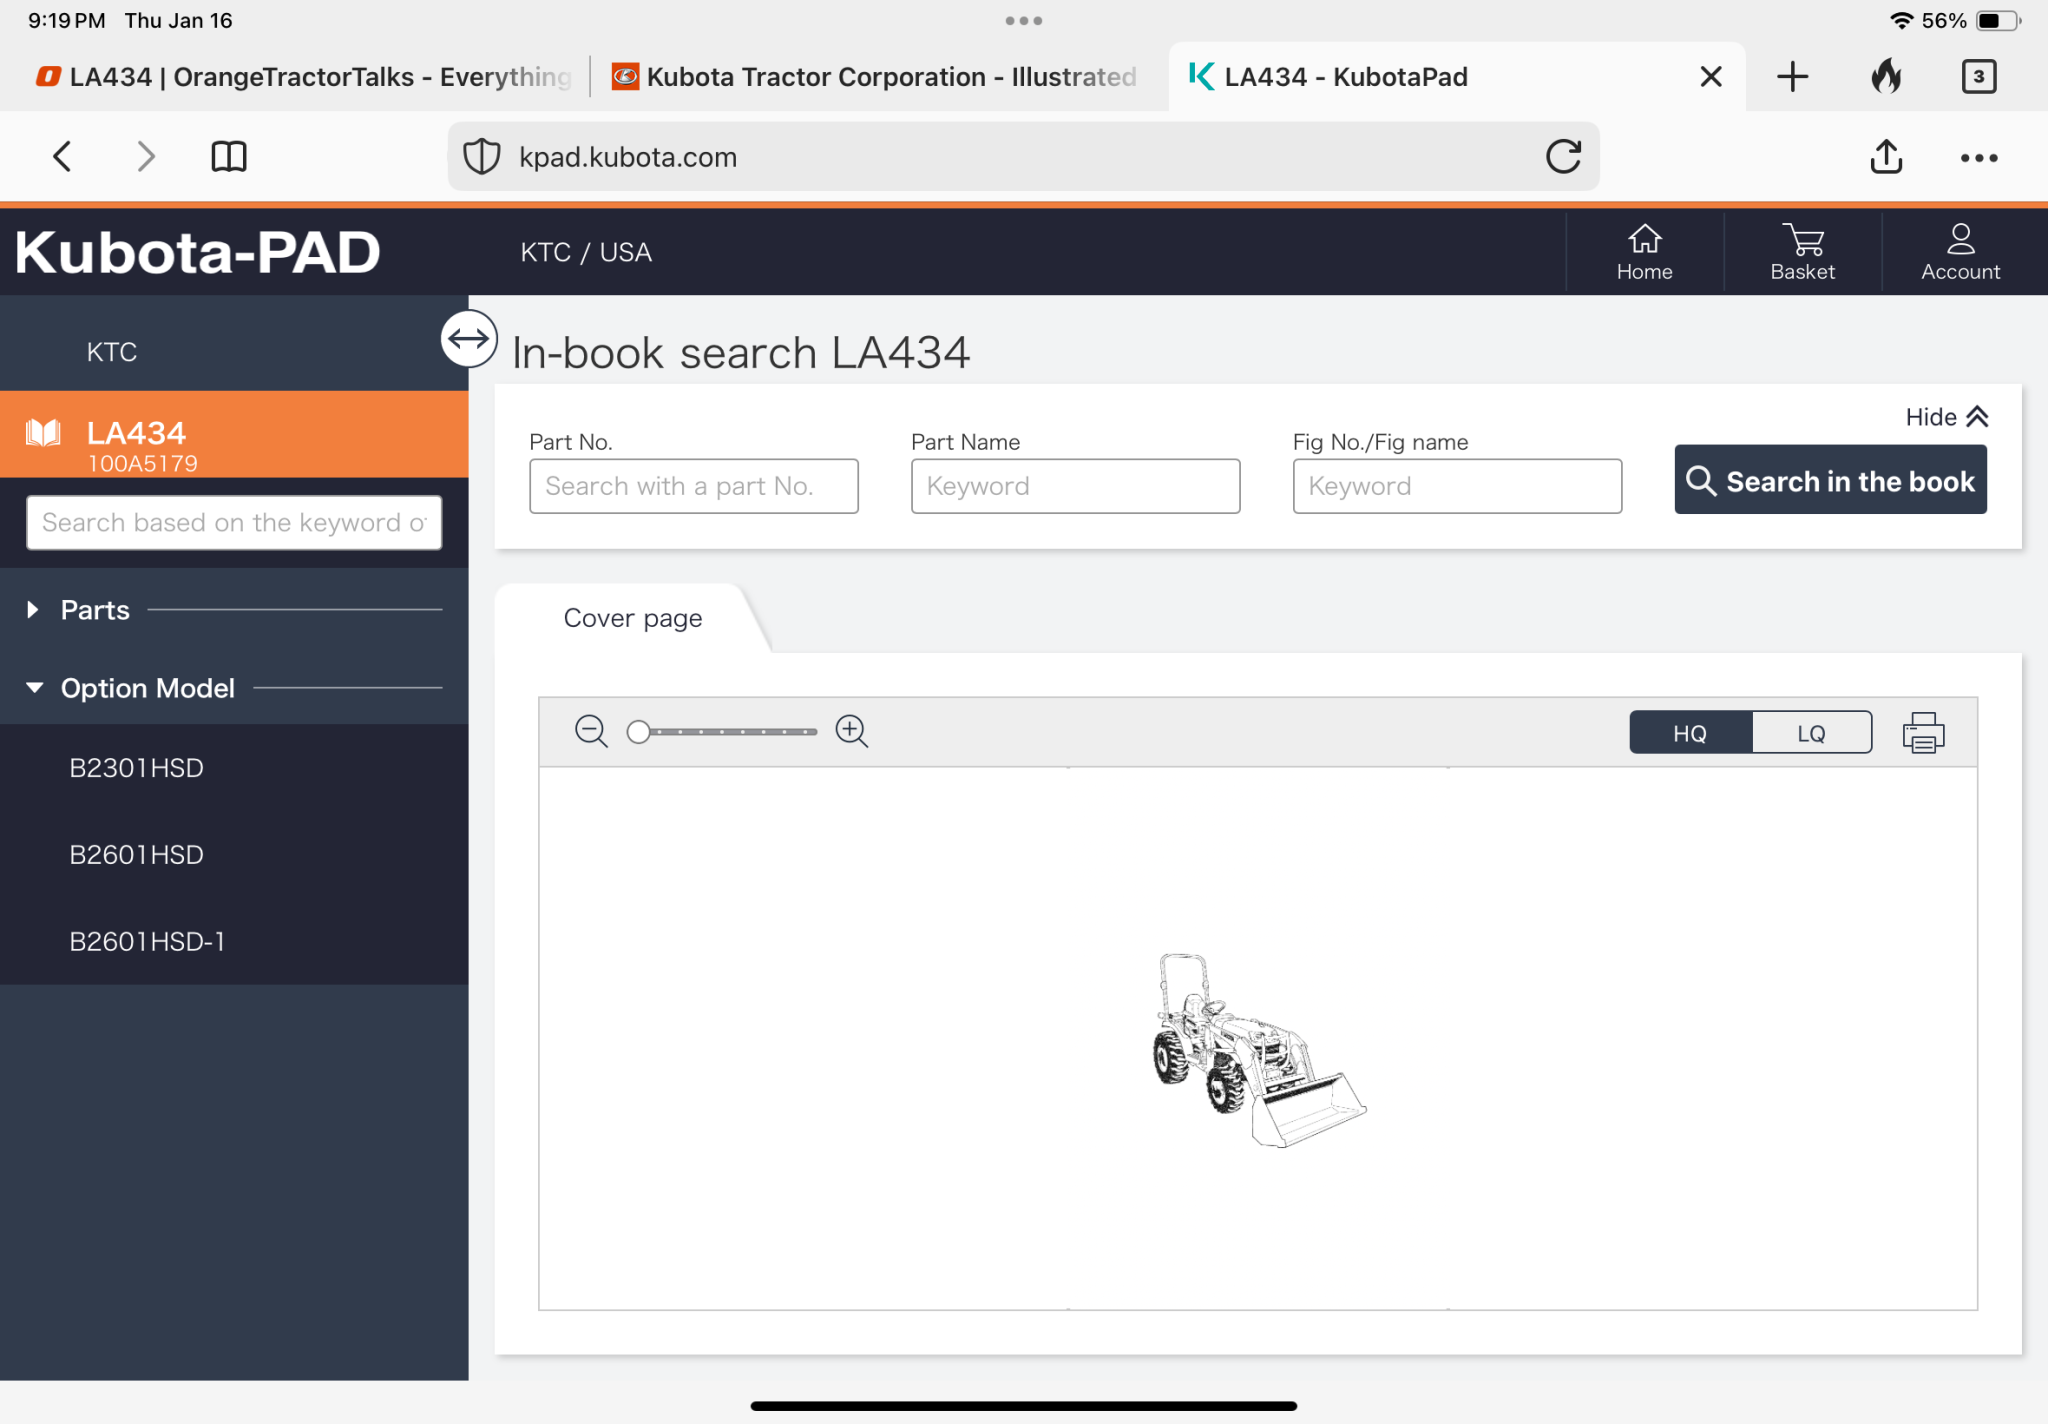Collapse sidebar with the double-arrow toggle

469,339
